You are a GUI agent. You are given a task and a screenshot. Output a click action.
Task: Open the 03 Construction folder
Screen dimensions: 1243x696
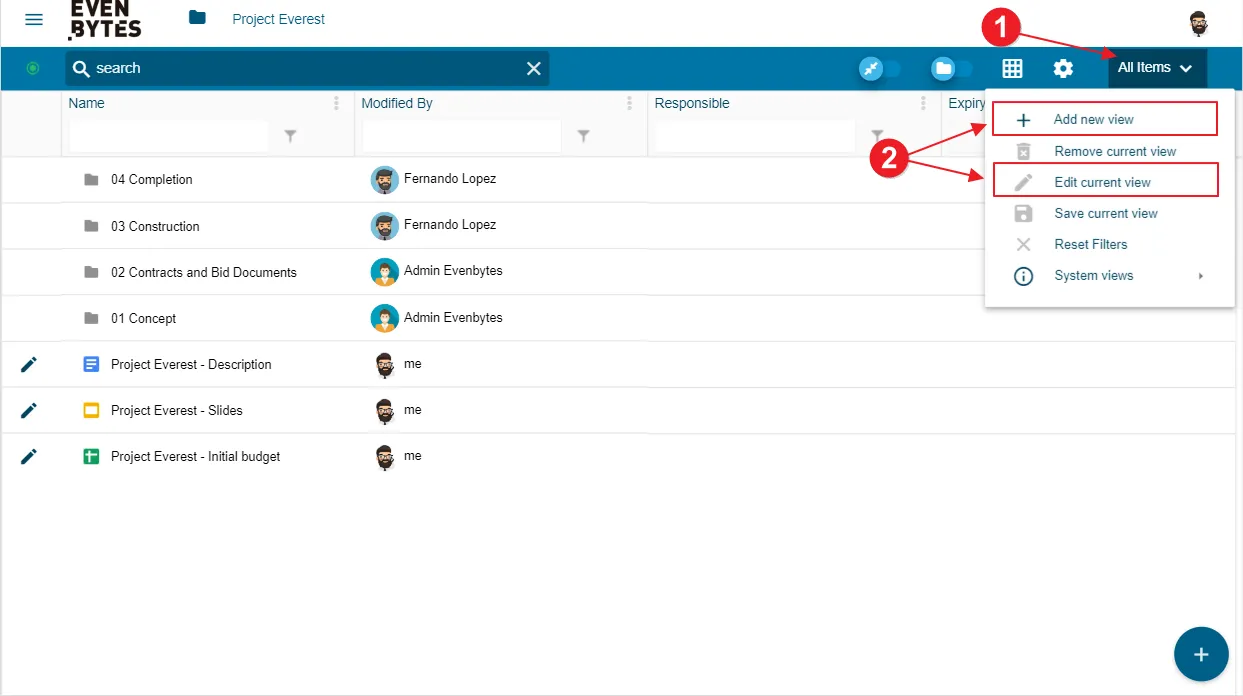(x=155, y=226)
